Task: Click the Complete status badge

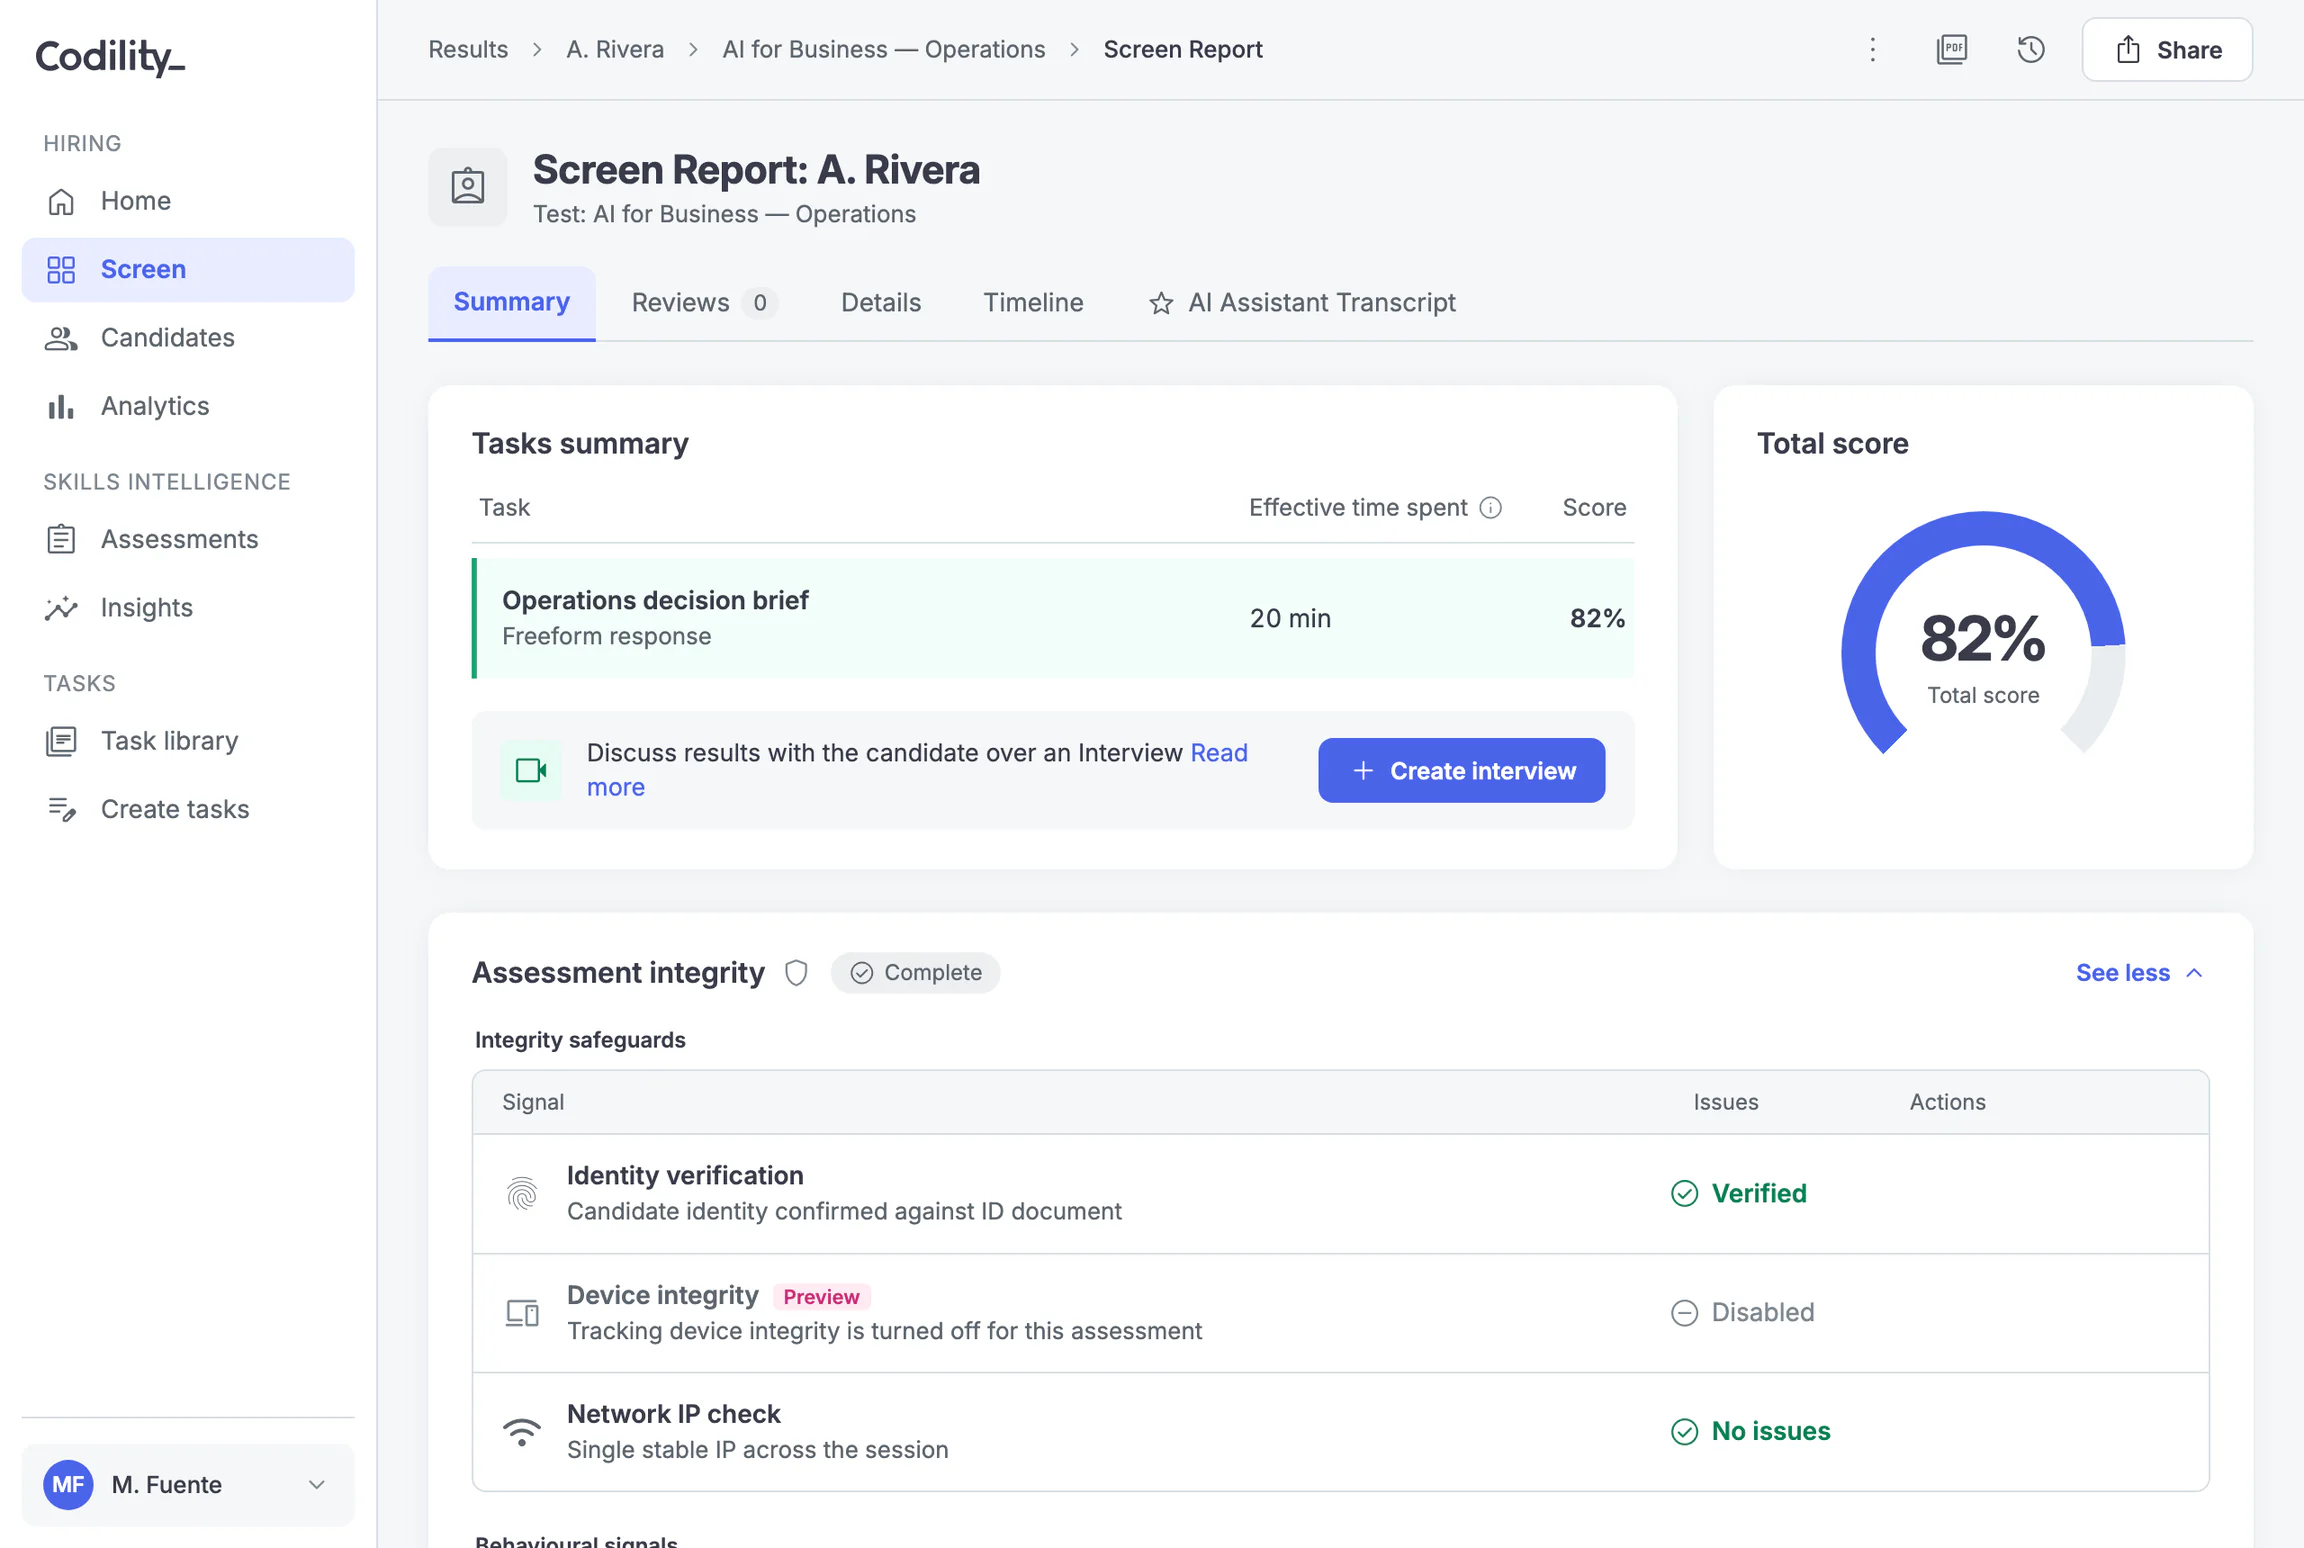Action: (915, 973)
